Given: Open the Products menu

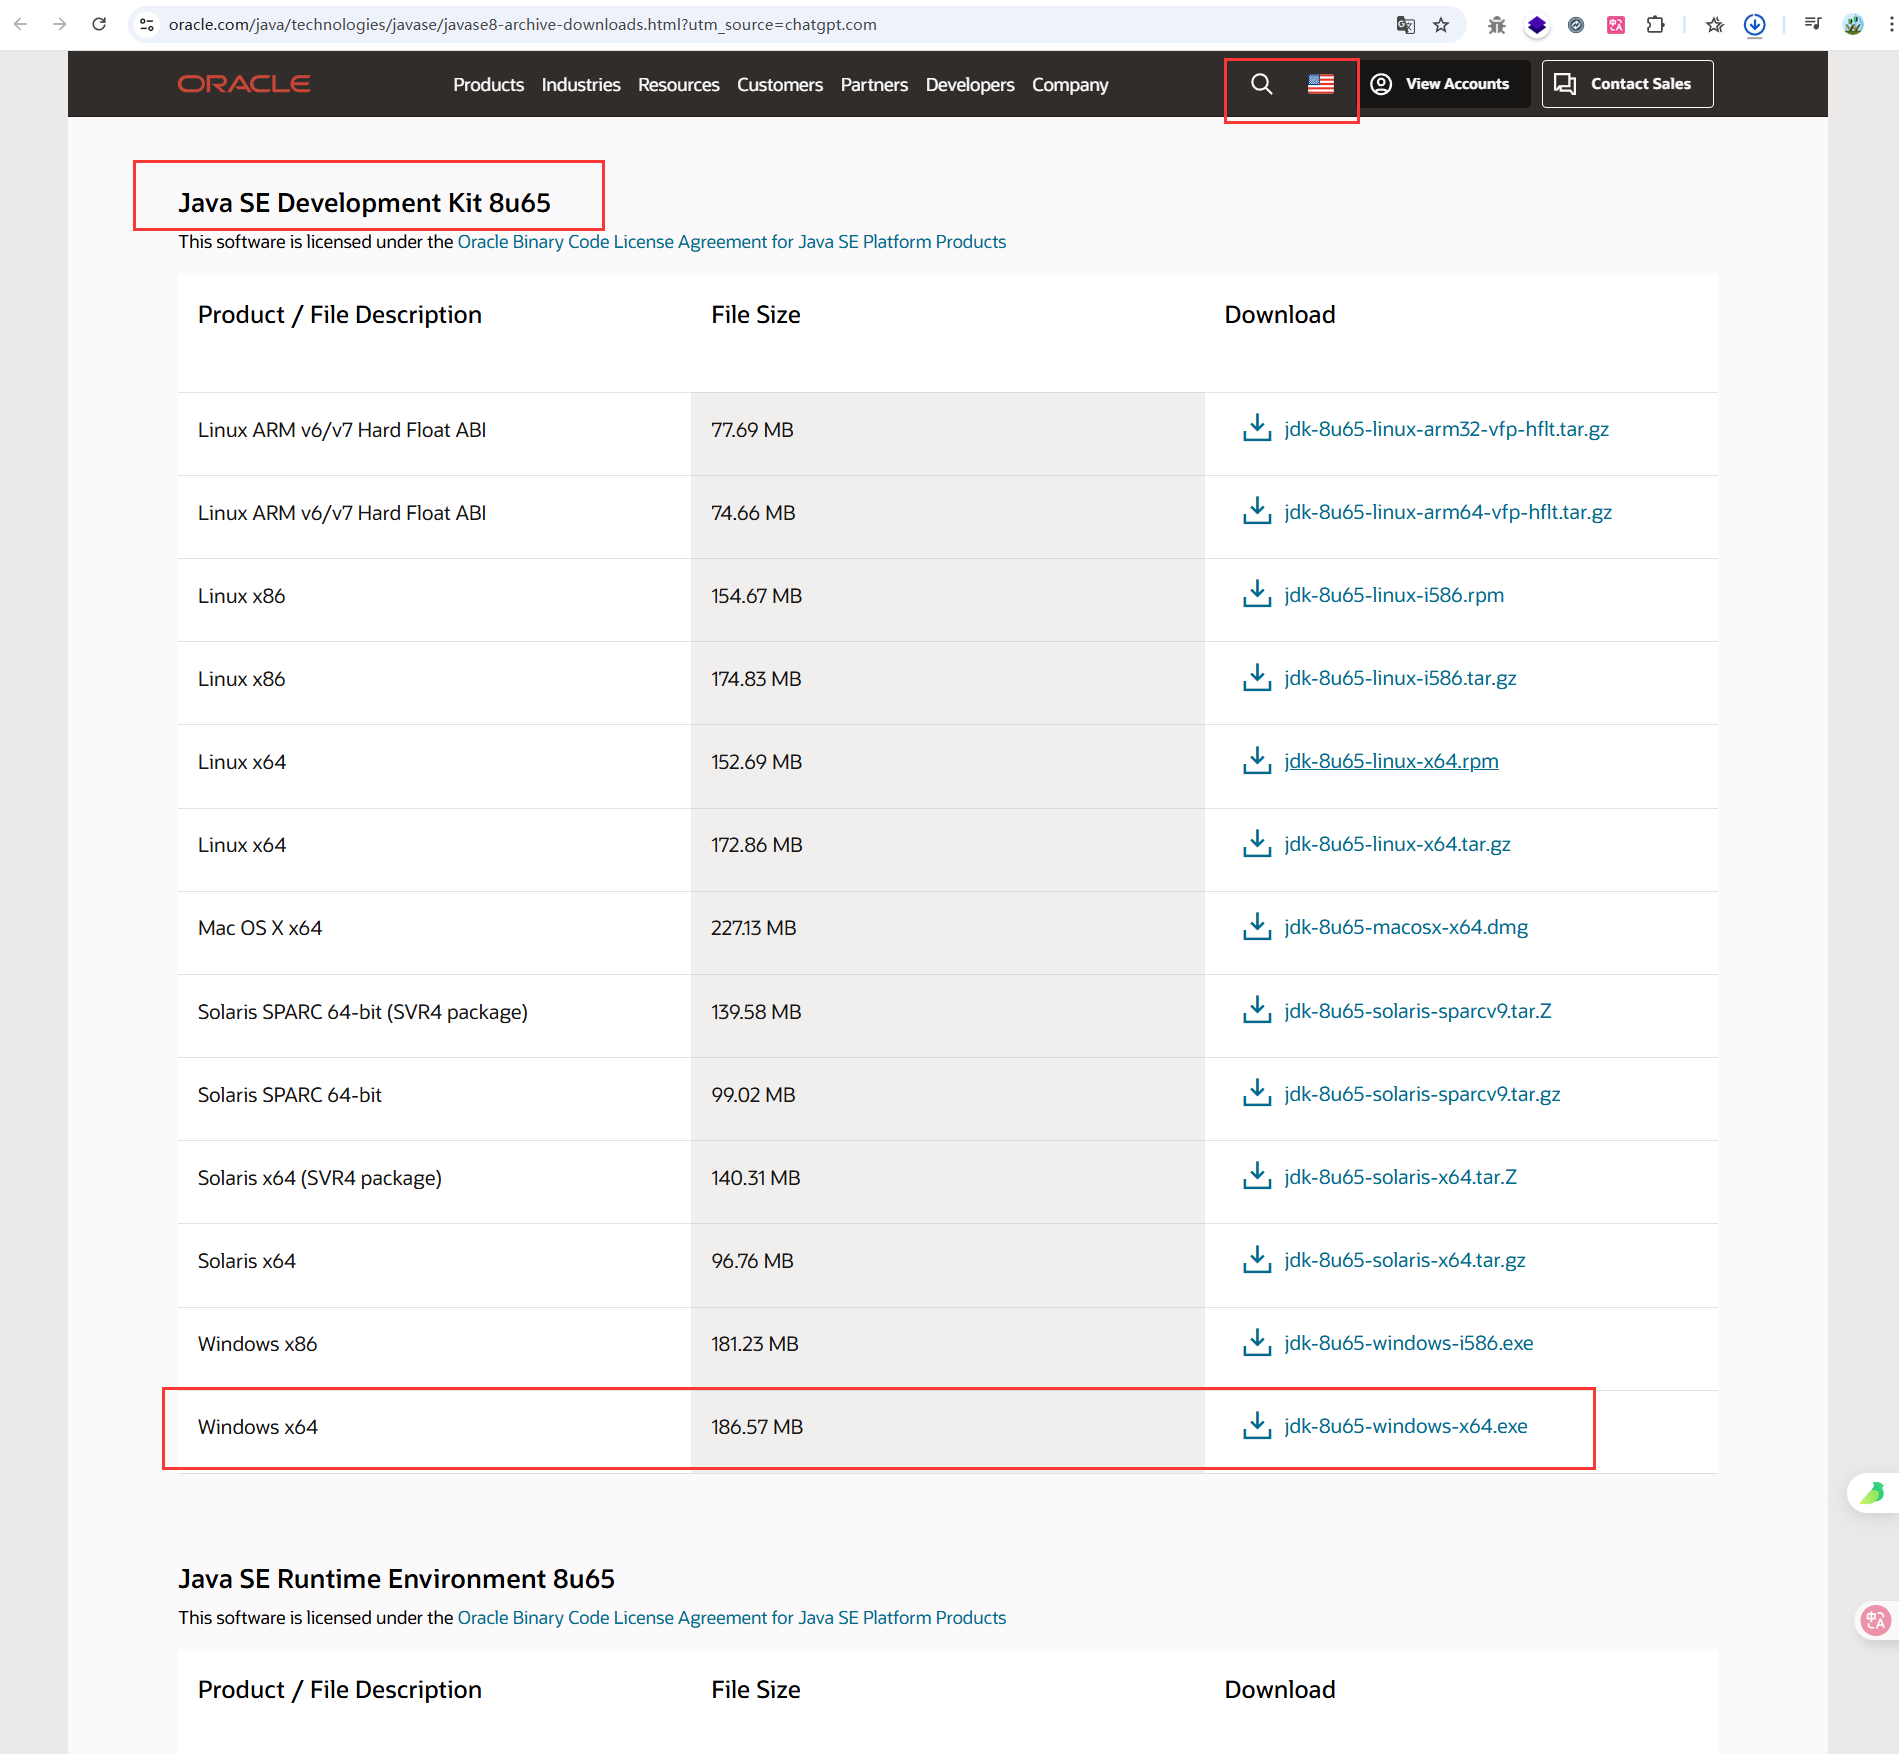Looking at the screenshot, I should (x=488, y=85).
